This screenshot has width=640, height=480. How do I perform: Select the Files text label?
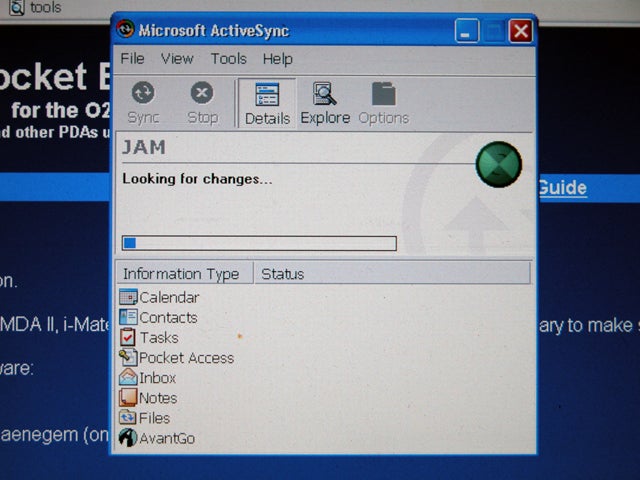click(x=154, y=418)
